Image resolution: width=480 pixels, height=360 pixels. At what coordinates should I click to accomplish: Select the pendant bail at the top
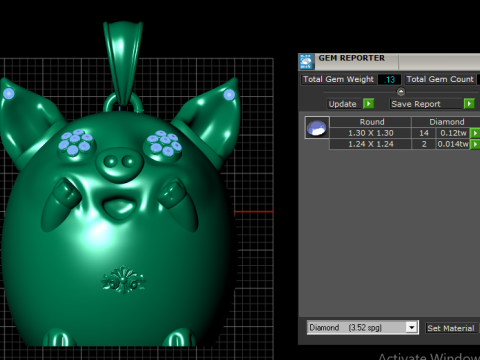(123, 63)
